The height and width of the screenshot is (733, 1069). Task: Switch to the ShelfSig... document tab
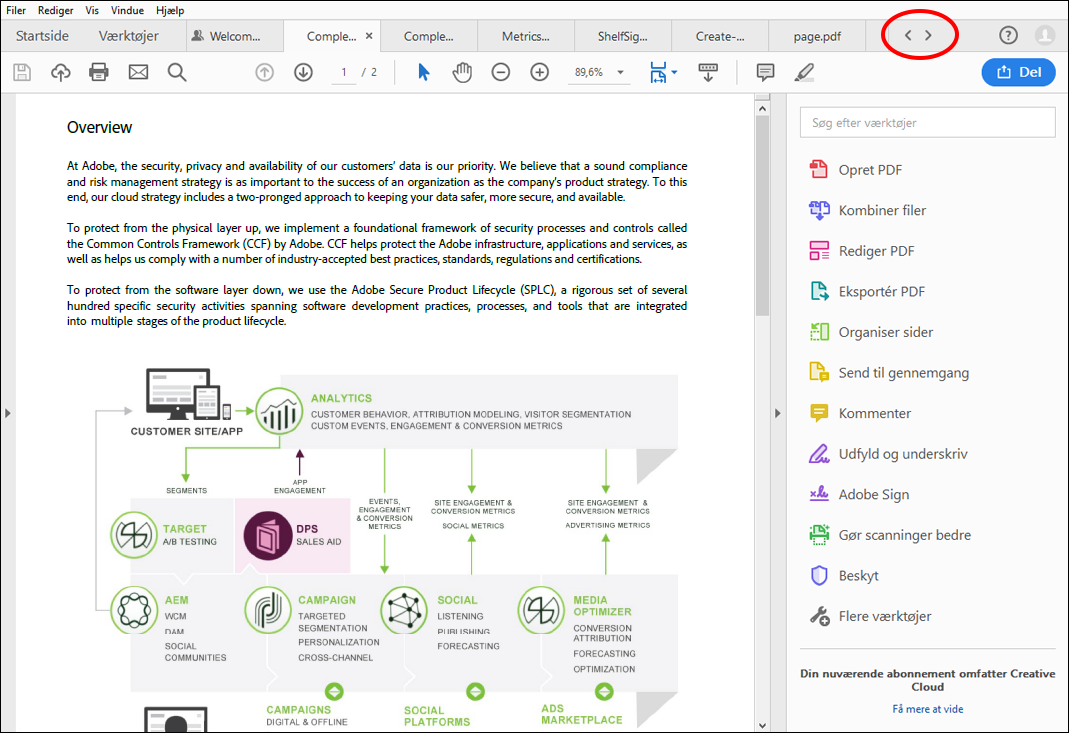point(622,36)
